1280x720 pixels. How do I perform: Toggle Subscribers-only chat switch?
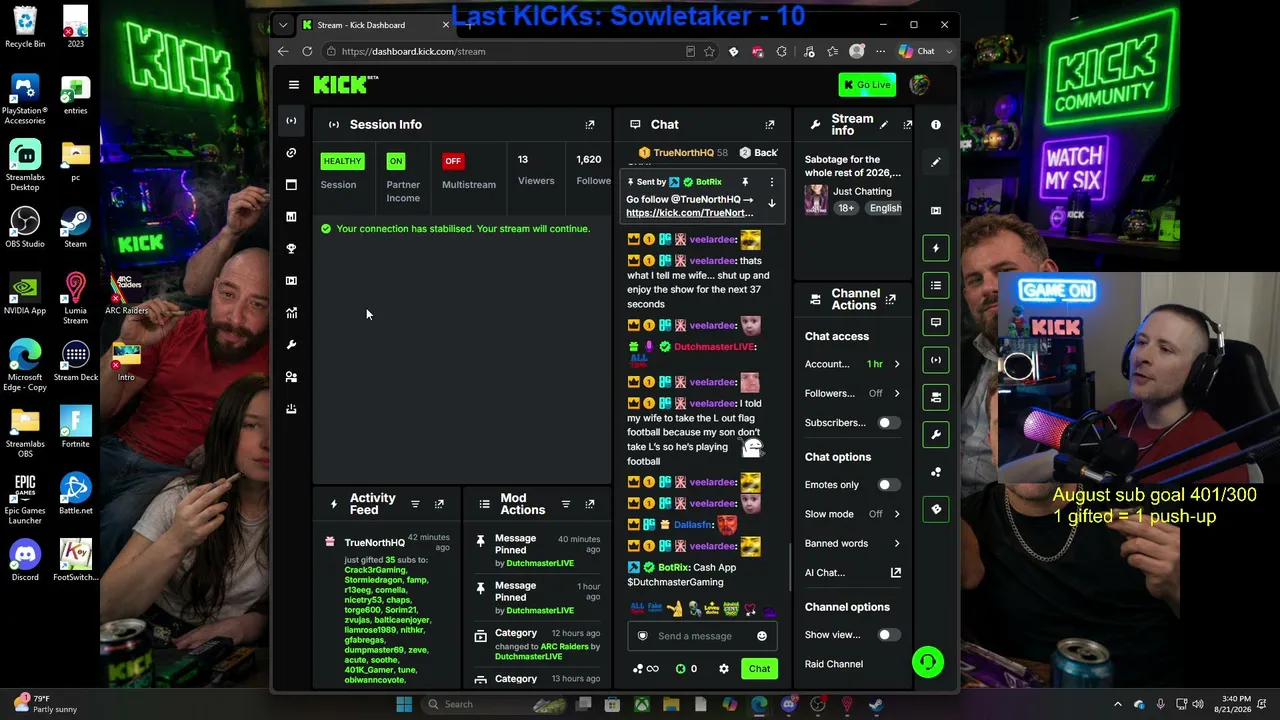click(888, 423)
